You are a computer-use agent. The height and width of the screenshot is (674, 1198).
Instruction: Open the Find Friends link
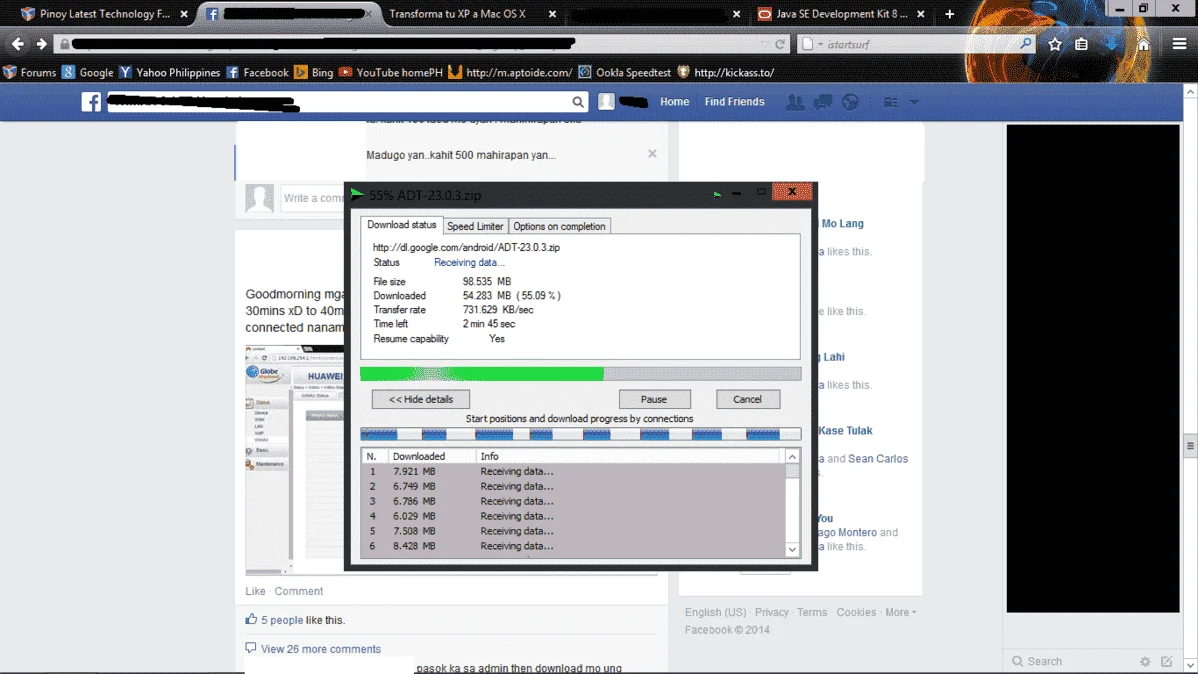click(x=734, y=102)
